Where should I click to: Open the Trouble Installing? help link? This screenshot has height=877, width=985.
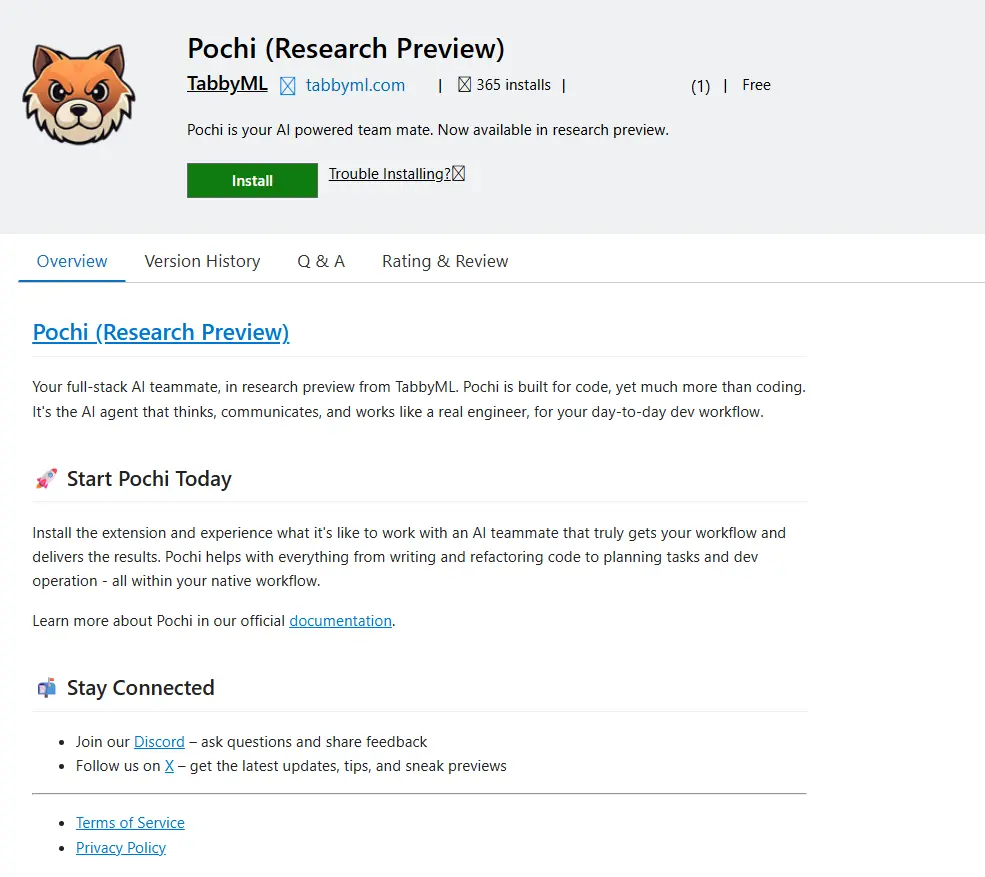[389, 174]
